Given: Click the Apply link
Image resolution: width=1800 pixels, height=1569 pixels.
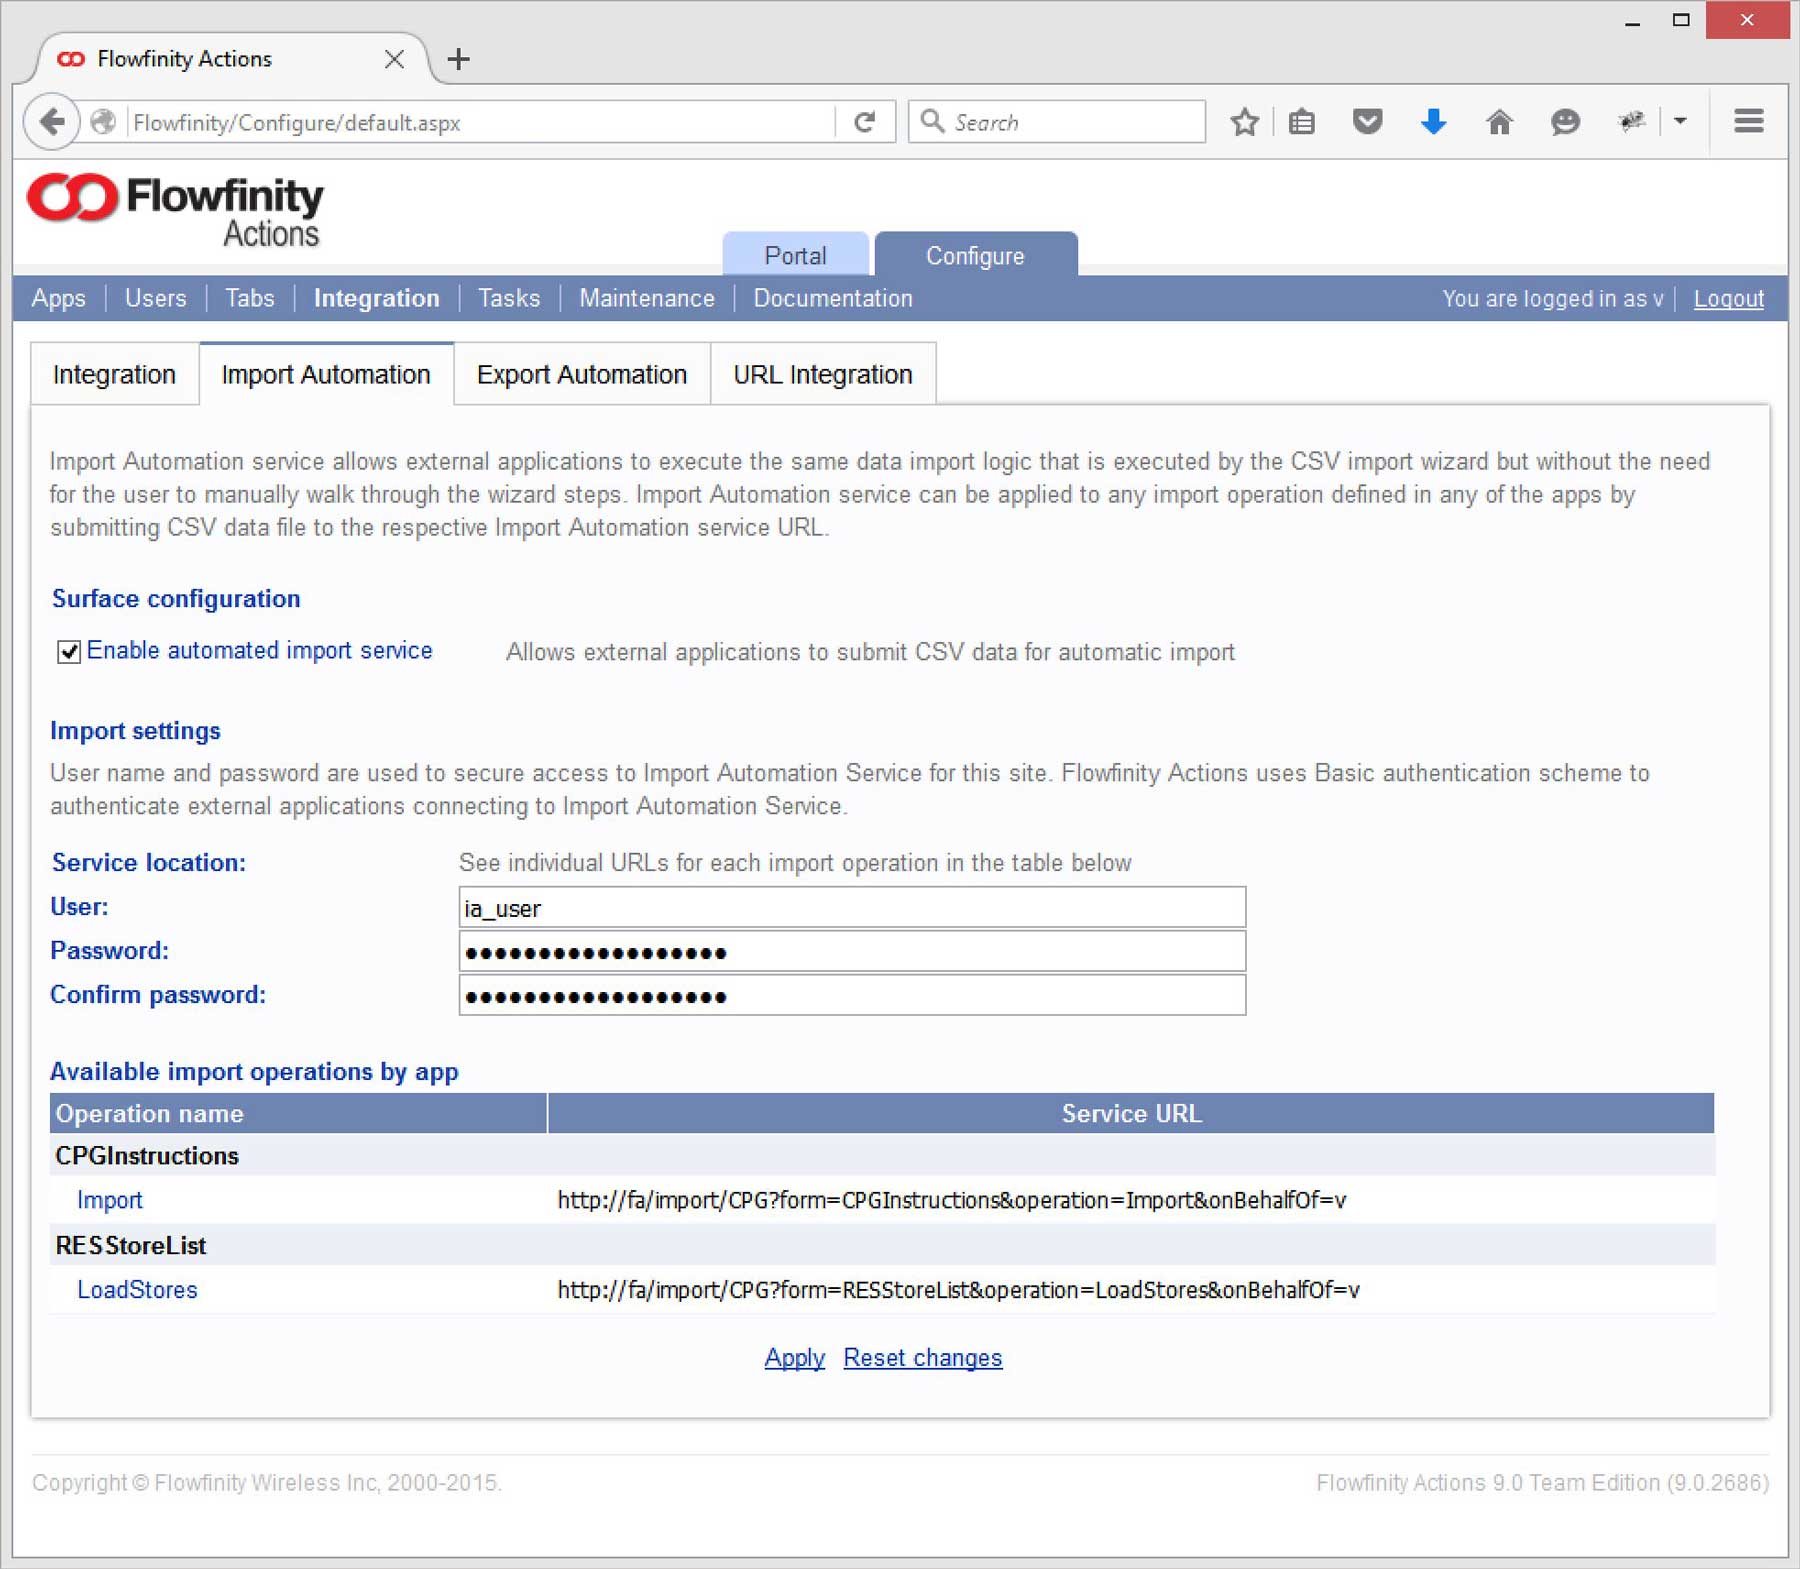Looking at the screenshot, I should [x=794, y=1357].
